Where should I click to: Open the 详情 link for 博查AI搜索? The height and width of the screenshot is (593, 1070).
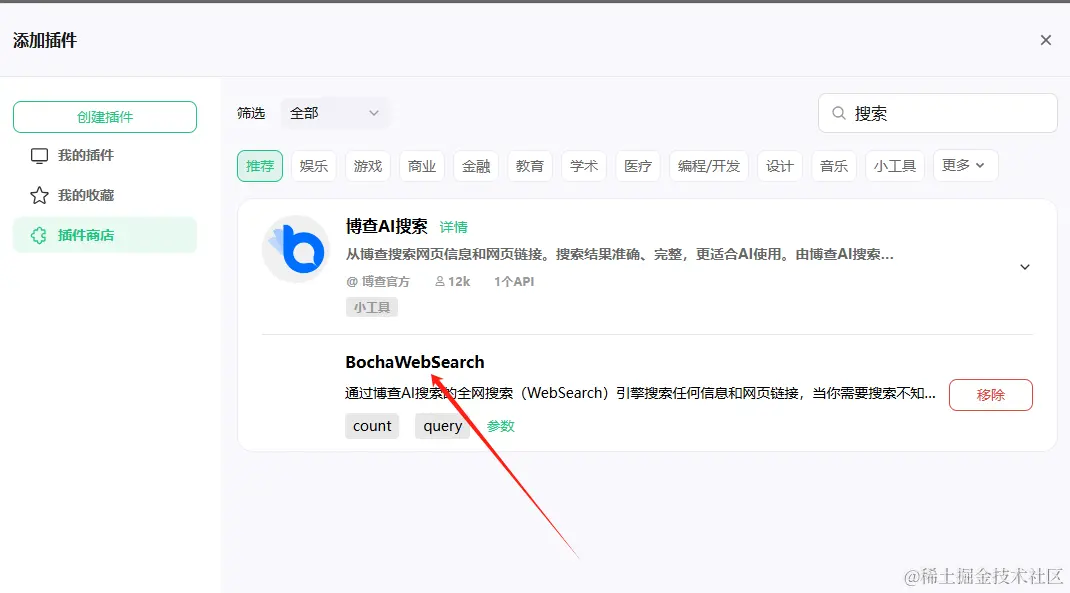click(453, 227)
